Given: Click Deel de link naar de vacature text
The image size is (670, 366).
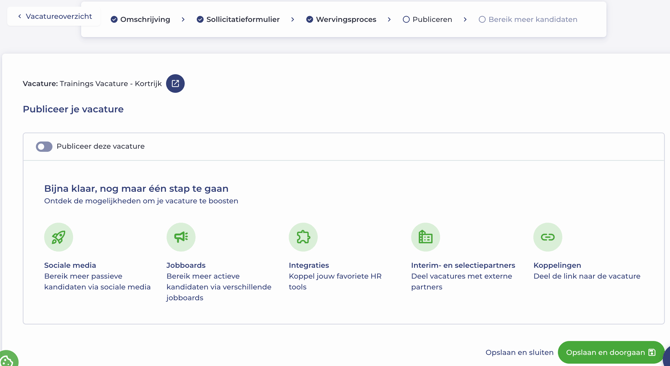Looking at the screenshot, I should [587, 276].
